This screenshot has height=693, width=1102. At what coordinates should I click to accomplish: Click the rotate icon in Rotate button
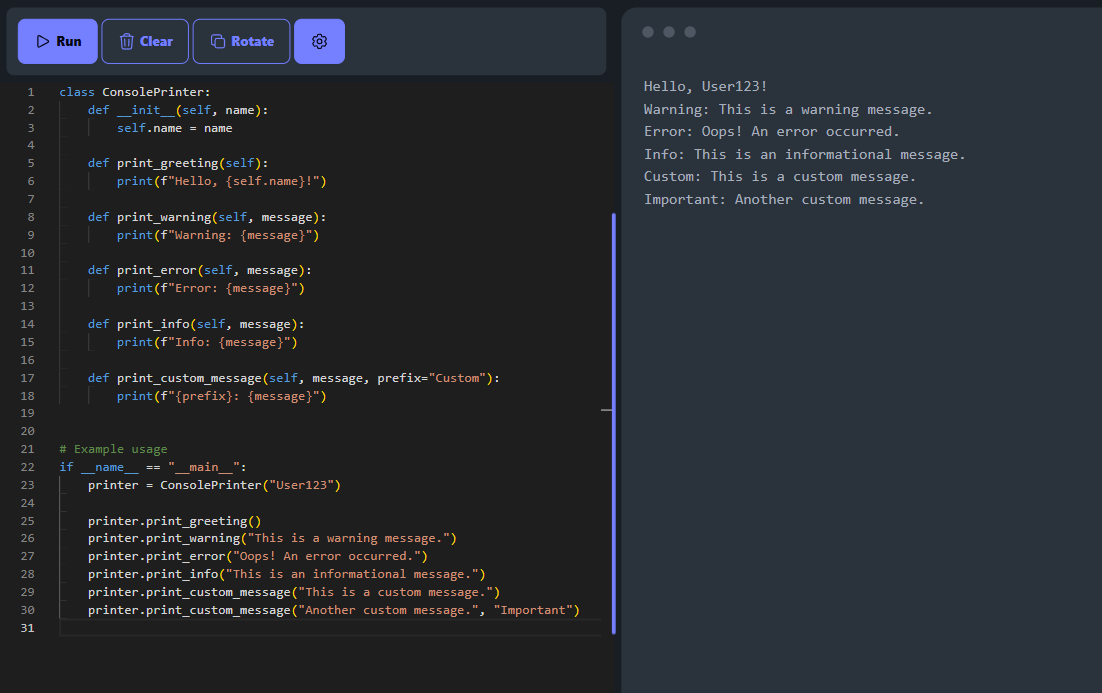218,41
